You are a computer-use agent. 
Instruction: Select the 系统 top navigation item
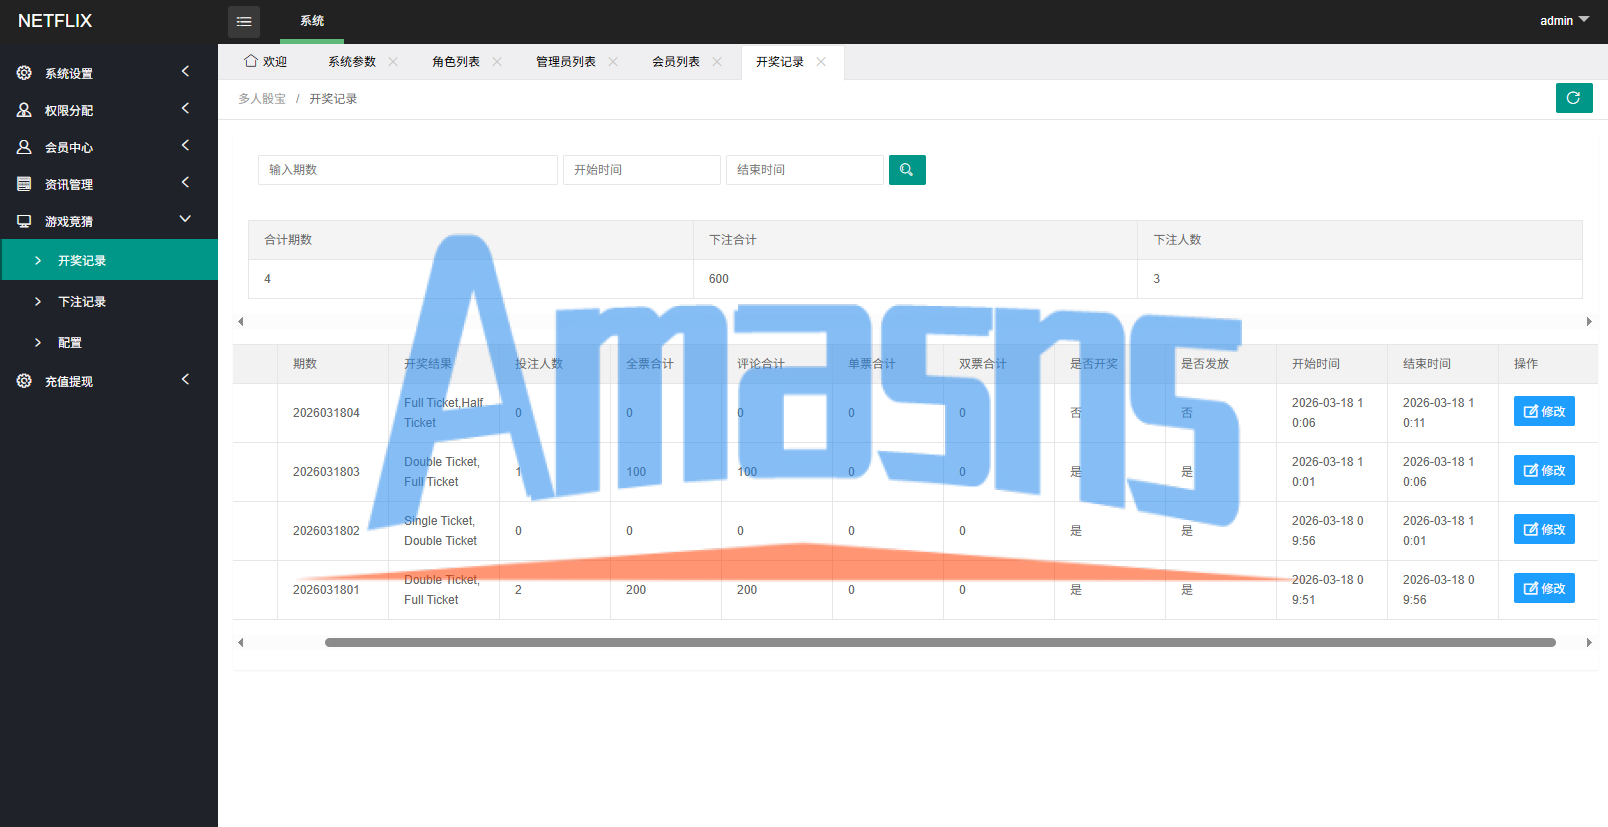[x=312, y=21]
